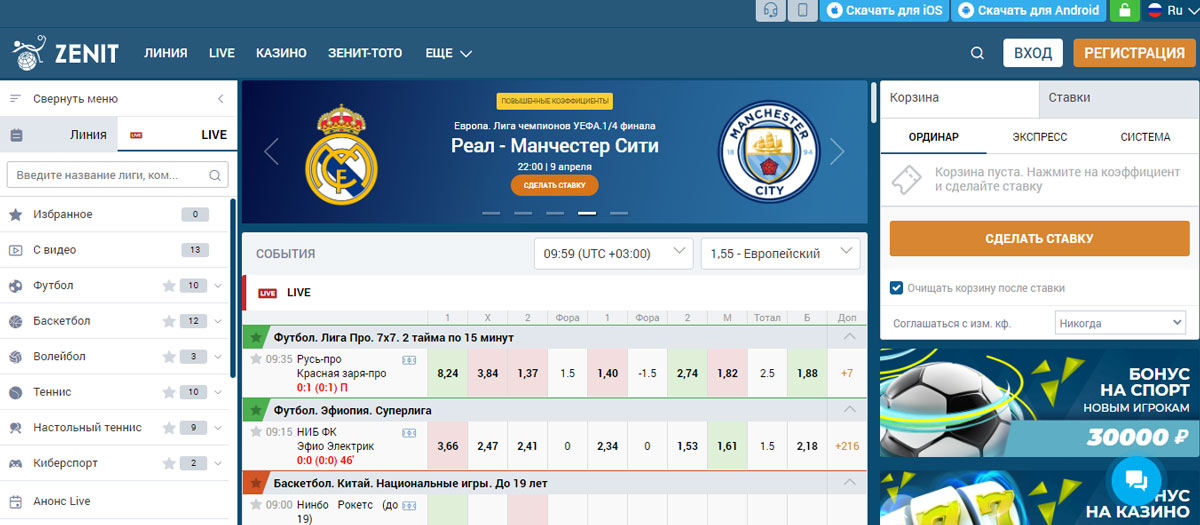
Task: Star the Футбол sport in sidebar
Action: 169,286
